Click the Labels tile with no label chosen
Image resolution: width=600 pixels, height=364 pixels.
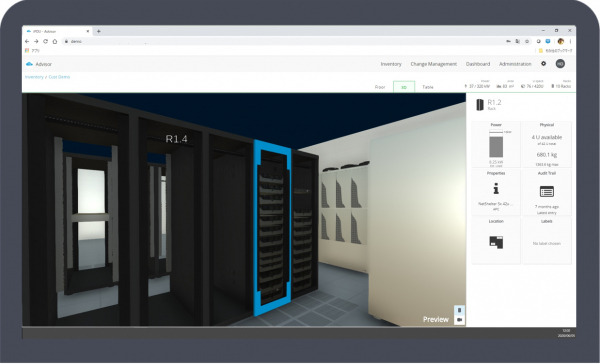(546, 241)
